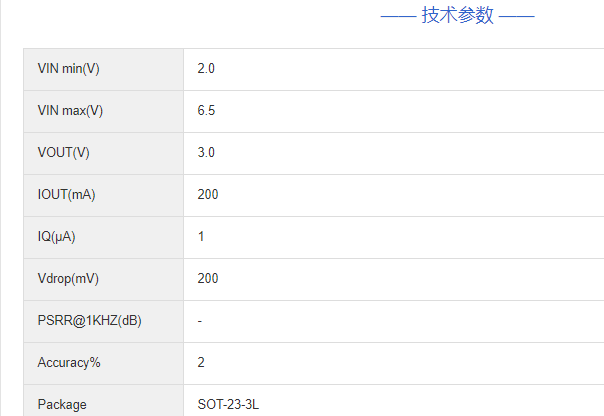Click the VIN max(V) label cell

[70, 111]
